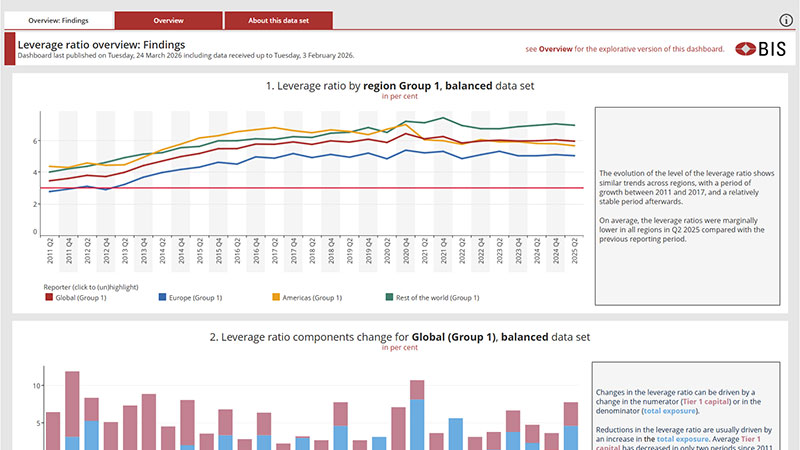This screenshot has width=800, height=450.
Task: Open the information icon at top right
Action: (786, 20)
